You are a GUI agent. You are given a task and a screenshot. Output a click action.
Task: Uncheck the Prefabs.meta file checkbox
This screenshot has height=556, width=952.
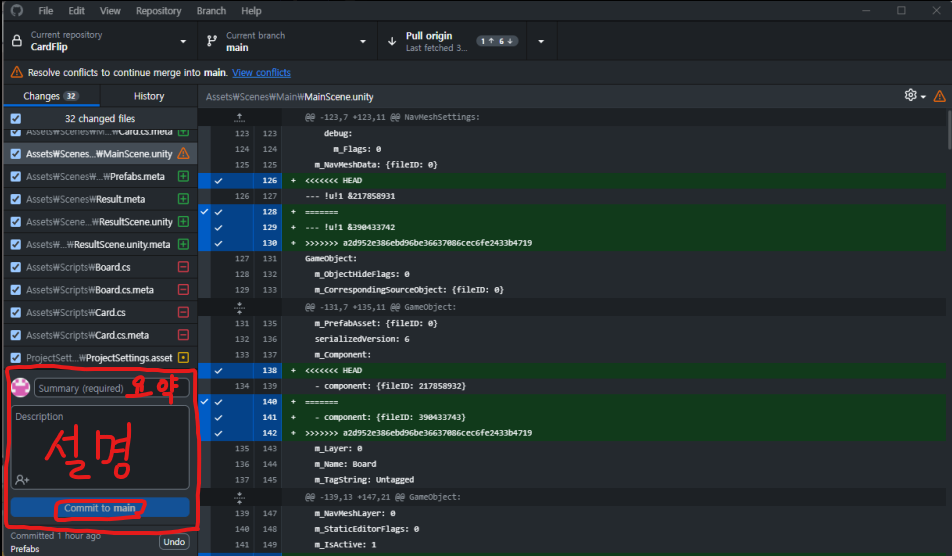pyautogui.click(x=16, y=176)
